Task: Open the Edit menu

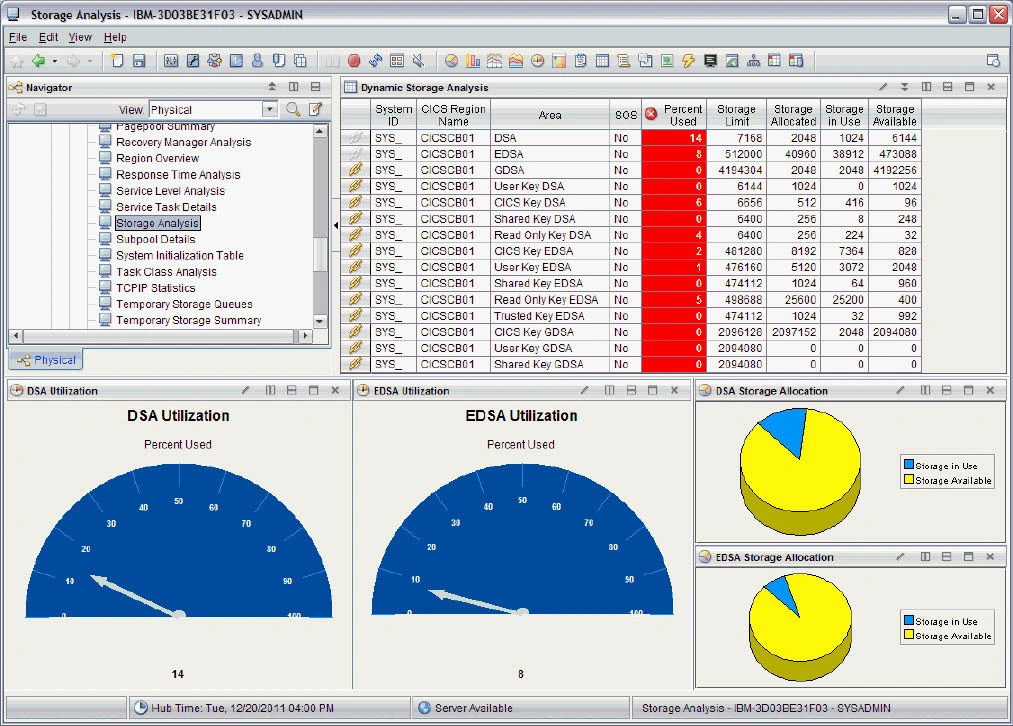Action: pos(48,37)
